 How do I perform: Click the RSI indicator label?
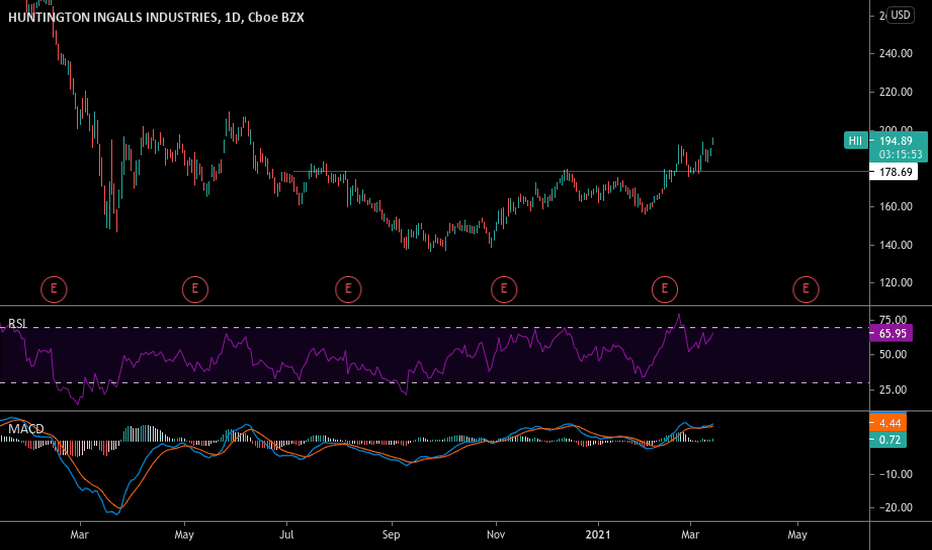coord(17,323)
